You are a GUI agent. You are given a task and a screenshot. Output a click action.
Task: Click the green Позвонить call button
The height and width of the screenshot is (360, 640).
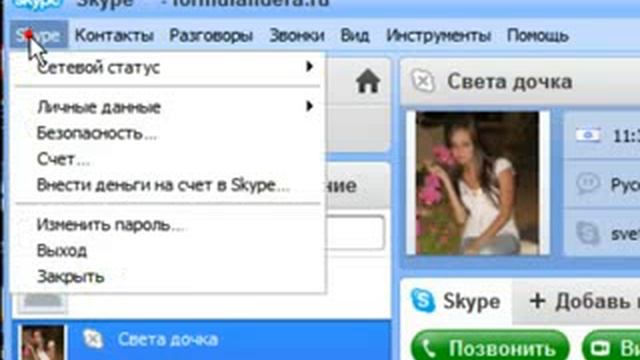point(490,347)
